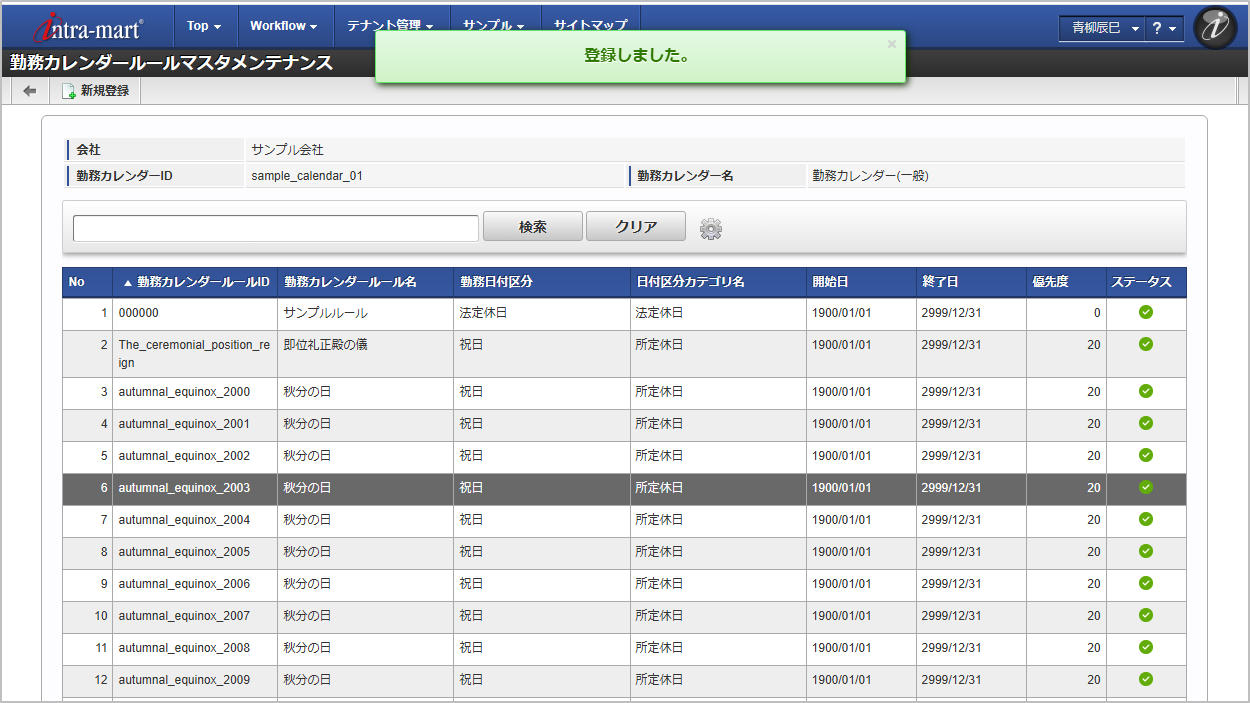Open search settings via the gear icon
The height and width of the screenshot is (703, 1250).
click(x=710, y=228)
